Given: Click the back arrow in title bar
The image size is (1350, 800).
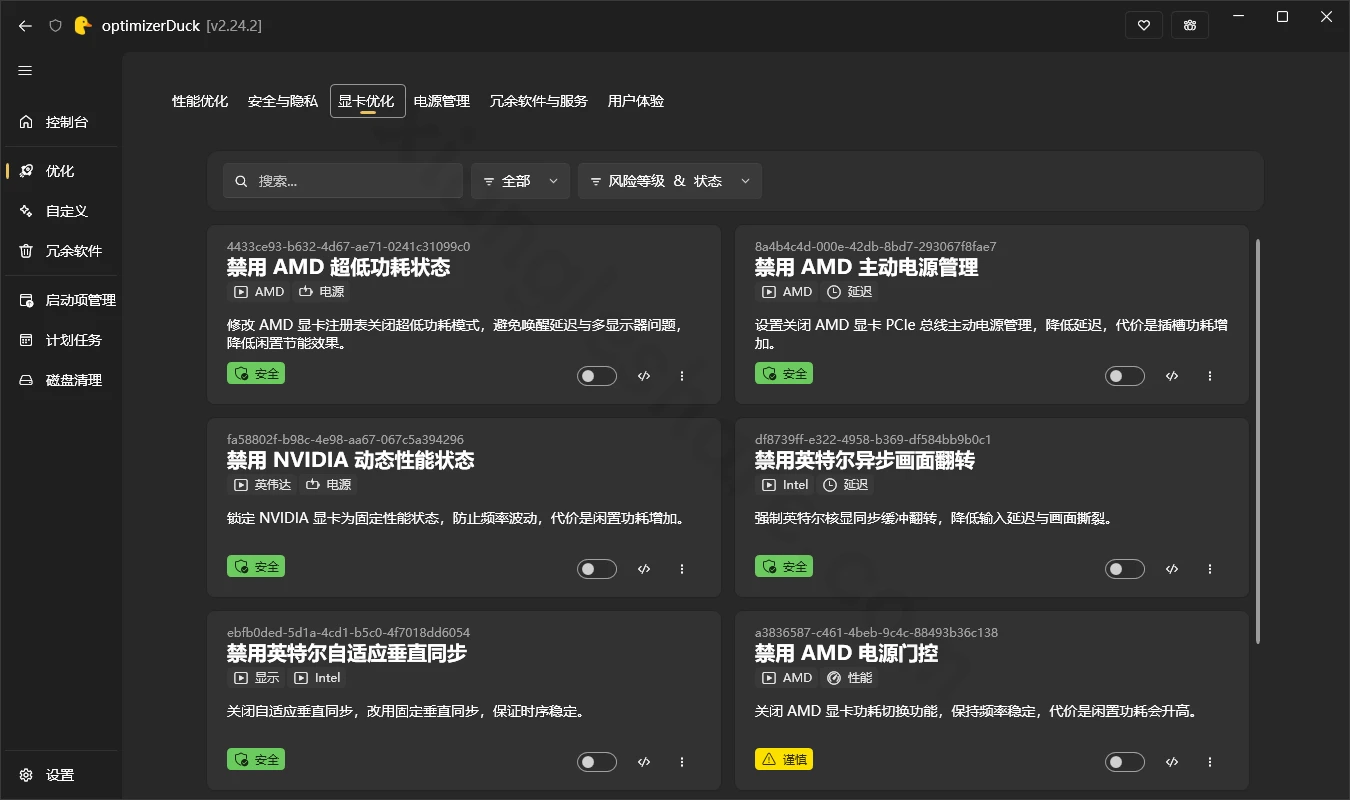Looking at the screenshot, I should [x=26, y=26].
